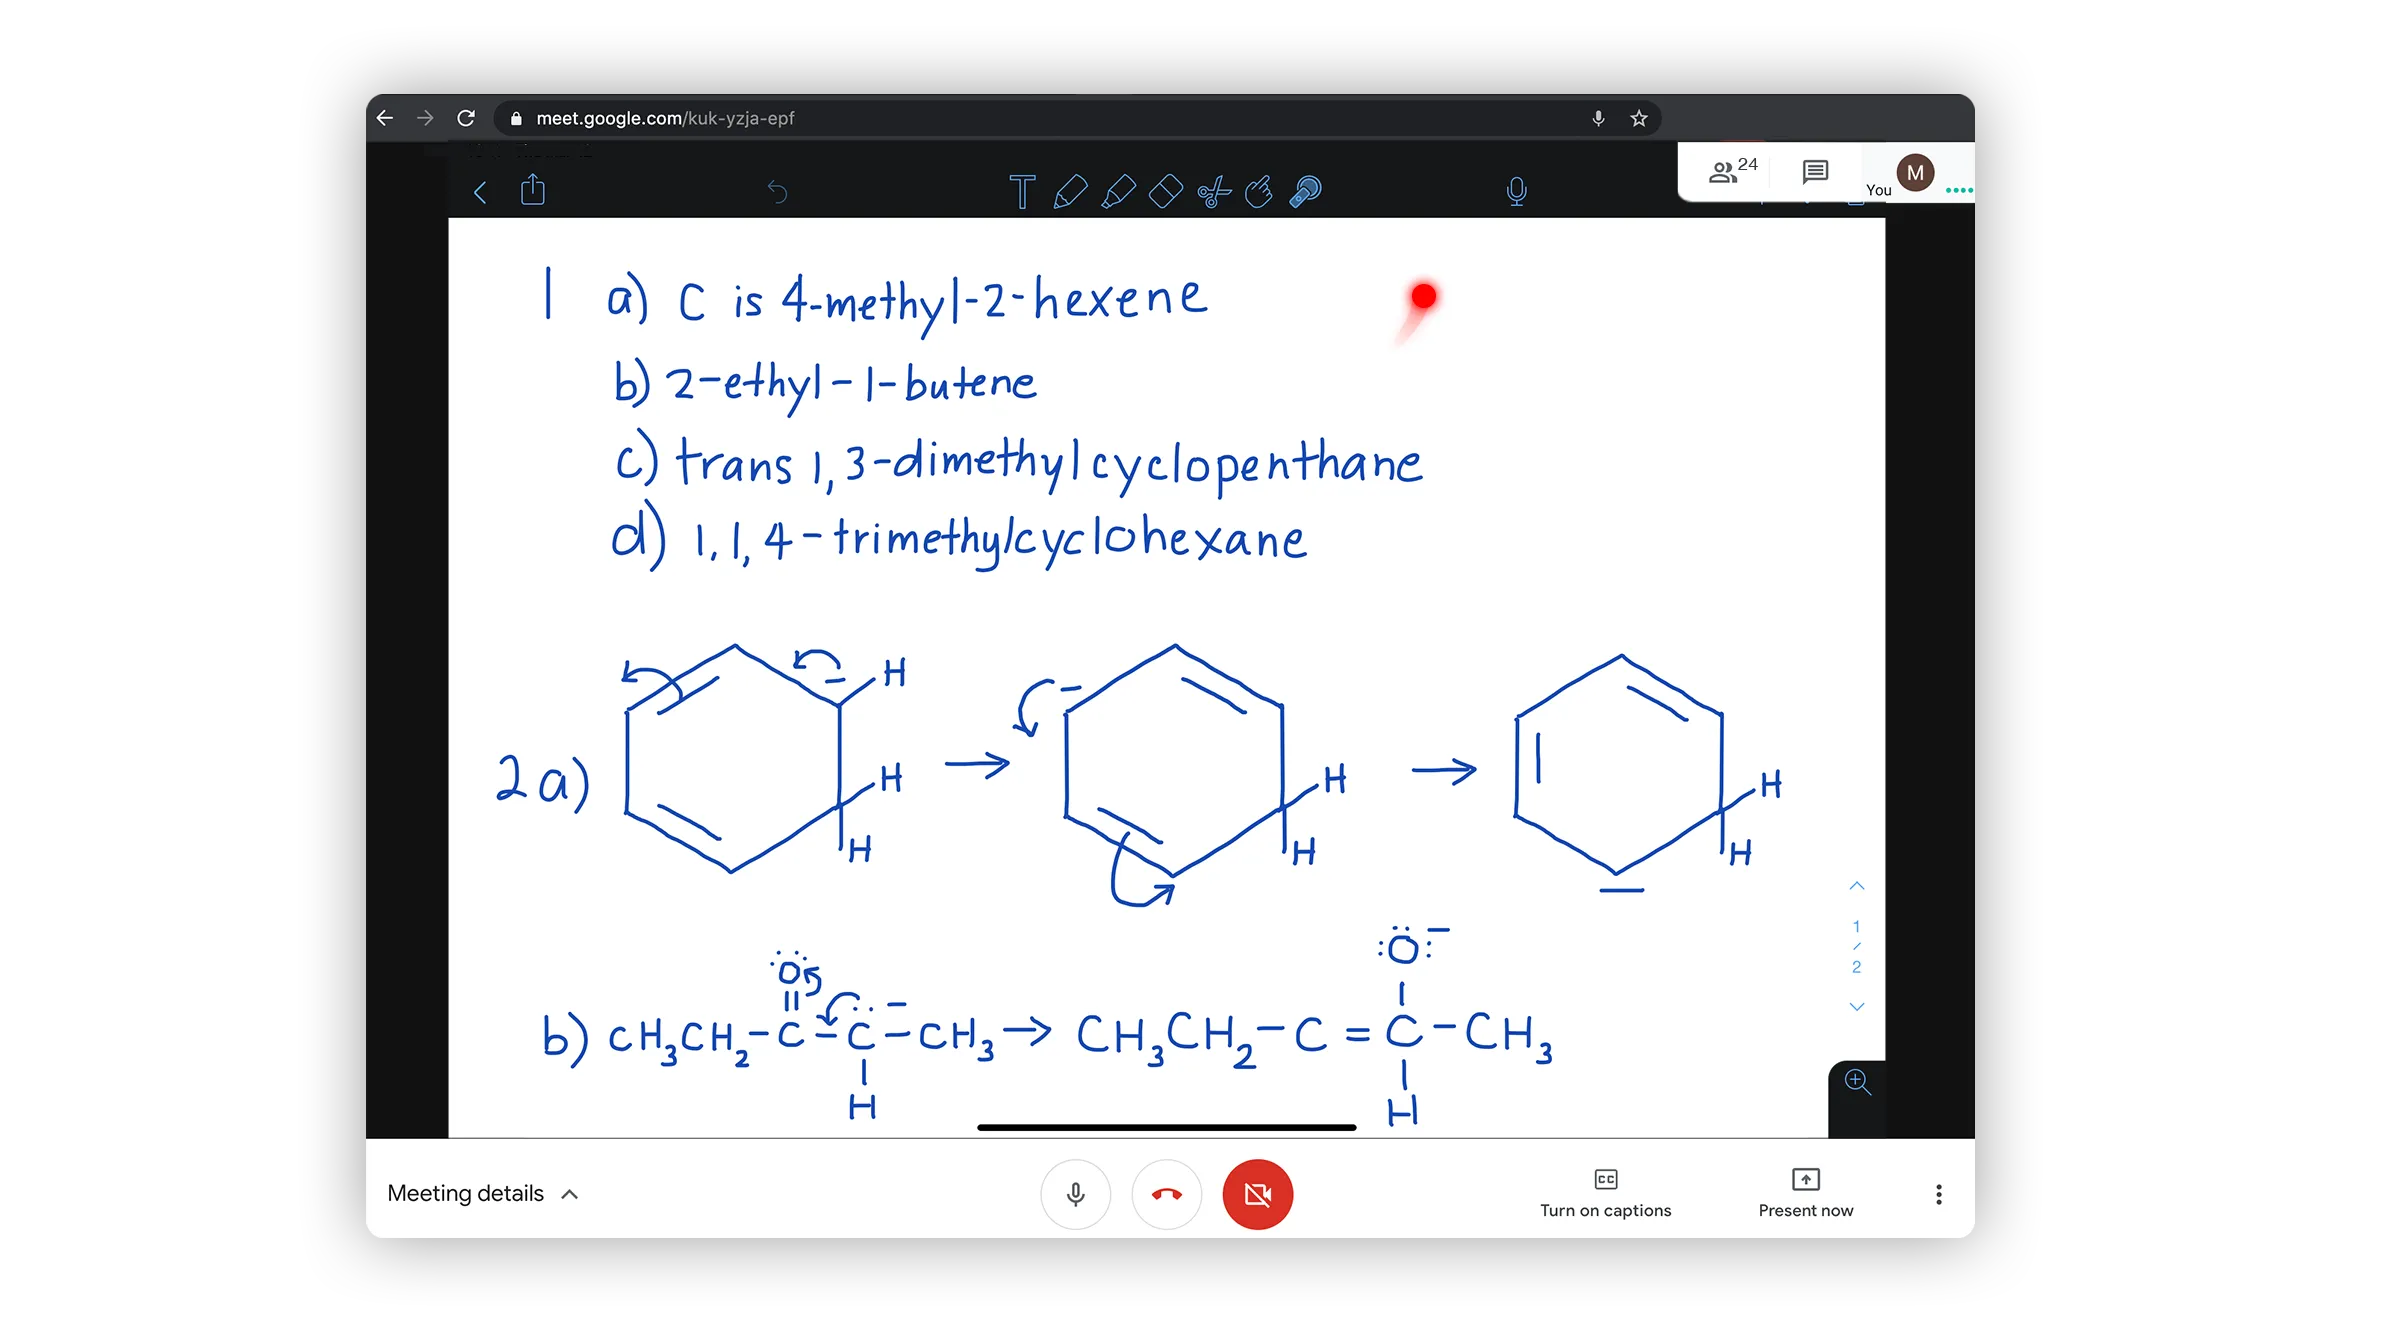2400x1336 pixels.
Task: Click the microphone mute button
Action: click(1074, 1193)
